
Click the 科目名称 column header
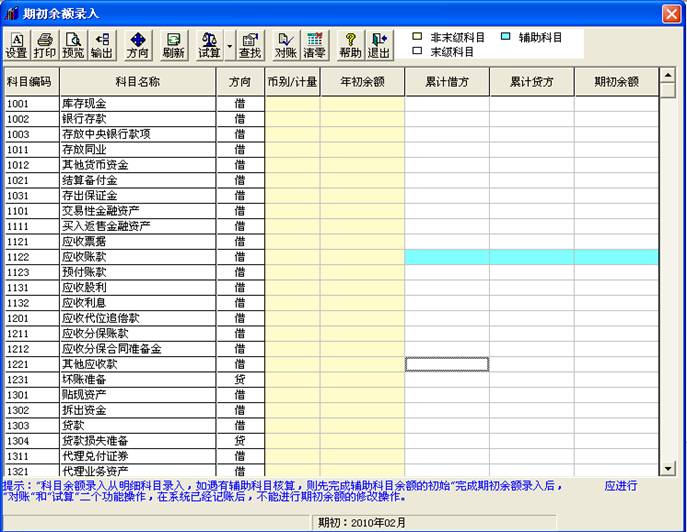(138, 82)
